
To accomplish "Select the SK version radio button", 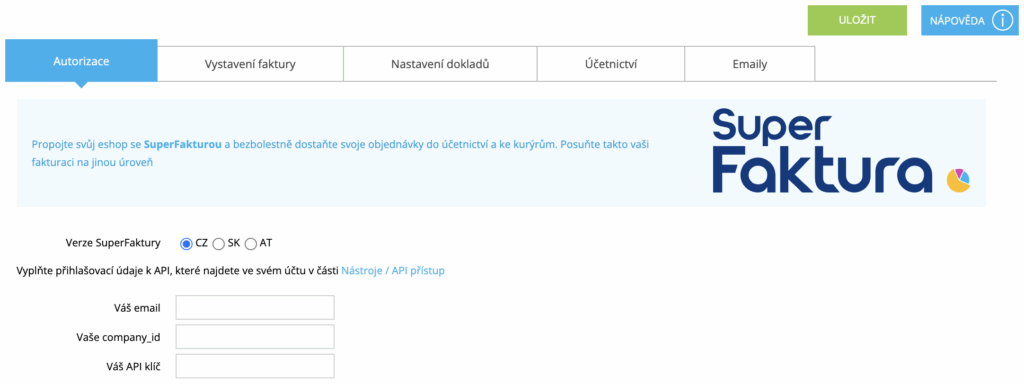I will [219, 244].
